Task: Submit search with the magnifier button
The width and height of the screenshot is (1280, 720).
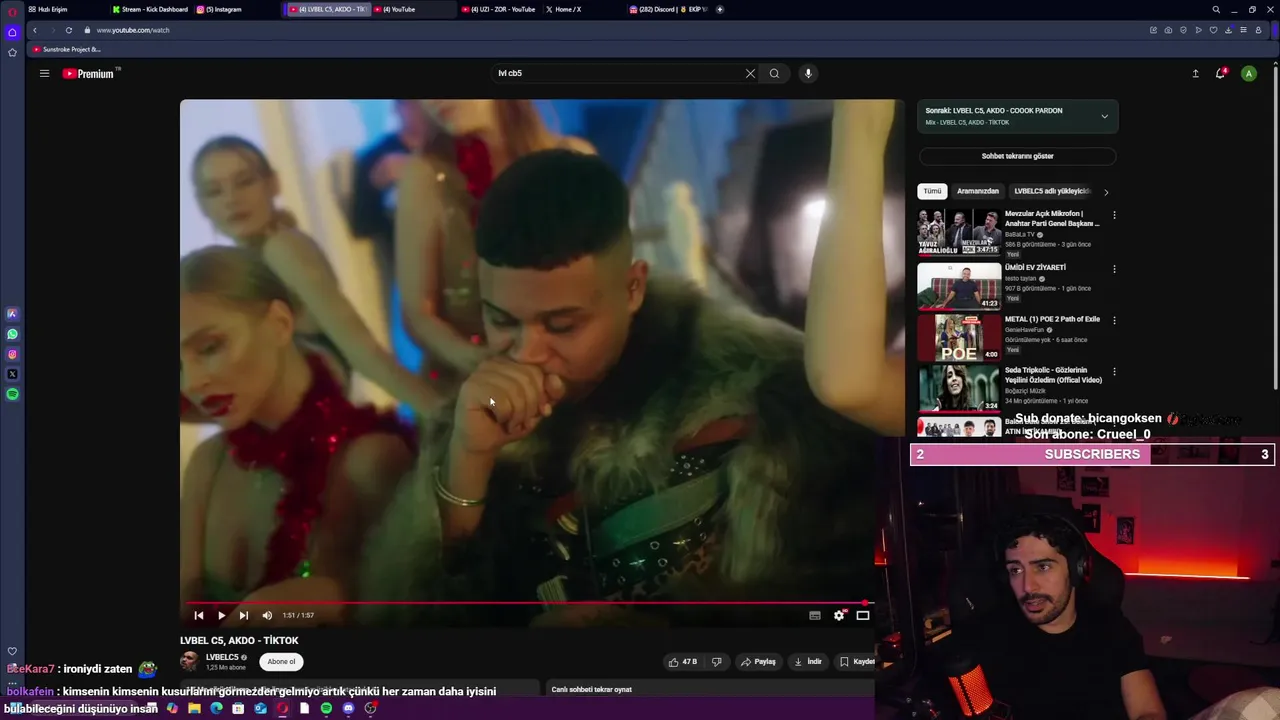Action: click(774, 73)
